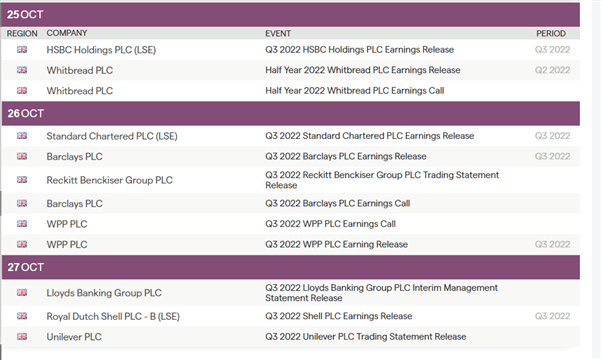The height and width of the screenshot is (360, 602).
Task: Click the UK flag beside Reckitt Benckiser Group PLC
Action: pyautogui.click(x=22, y=180)
